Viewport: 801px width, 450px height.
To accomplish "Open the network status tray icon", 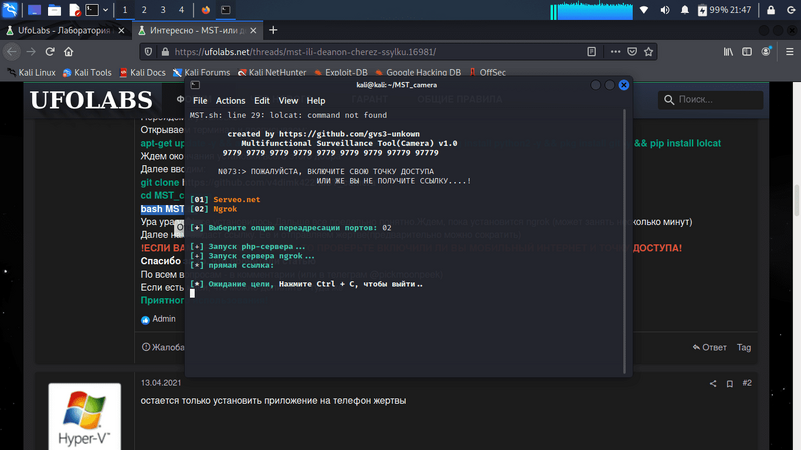I will click(x=644, y=10).
